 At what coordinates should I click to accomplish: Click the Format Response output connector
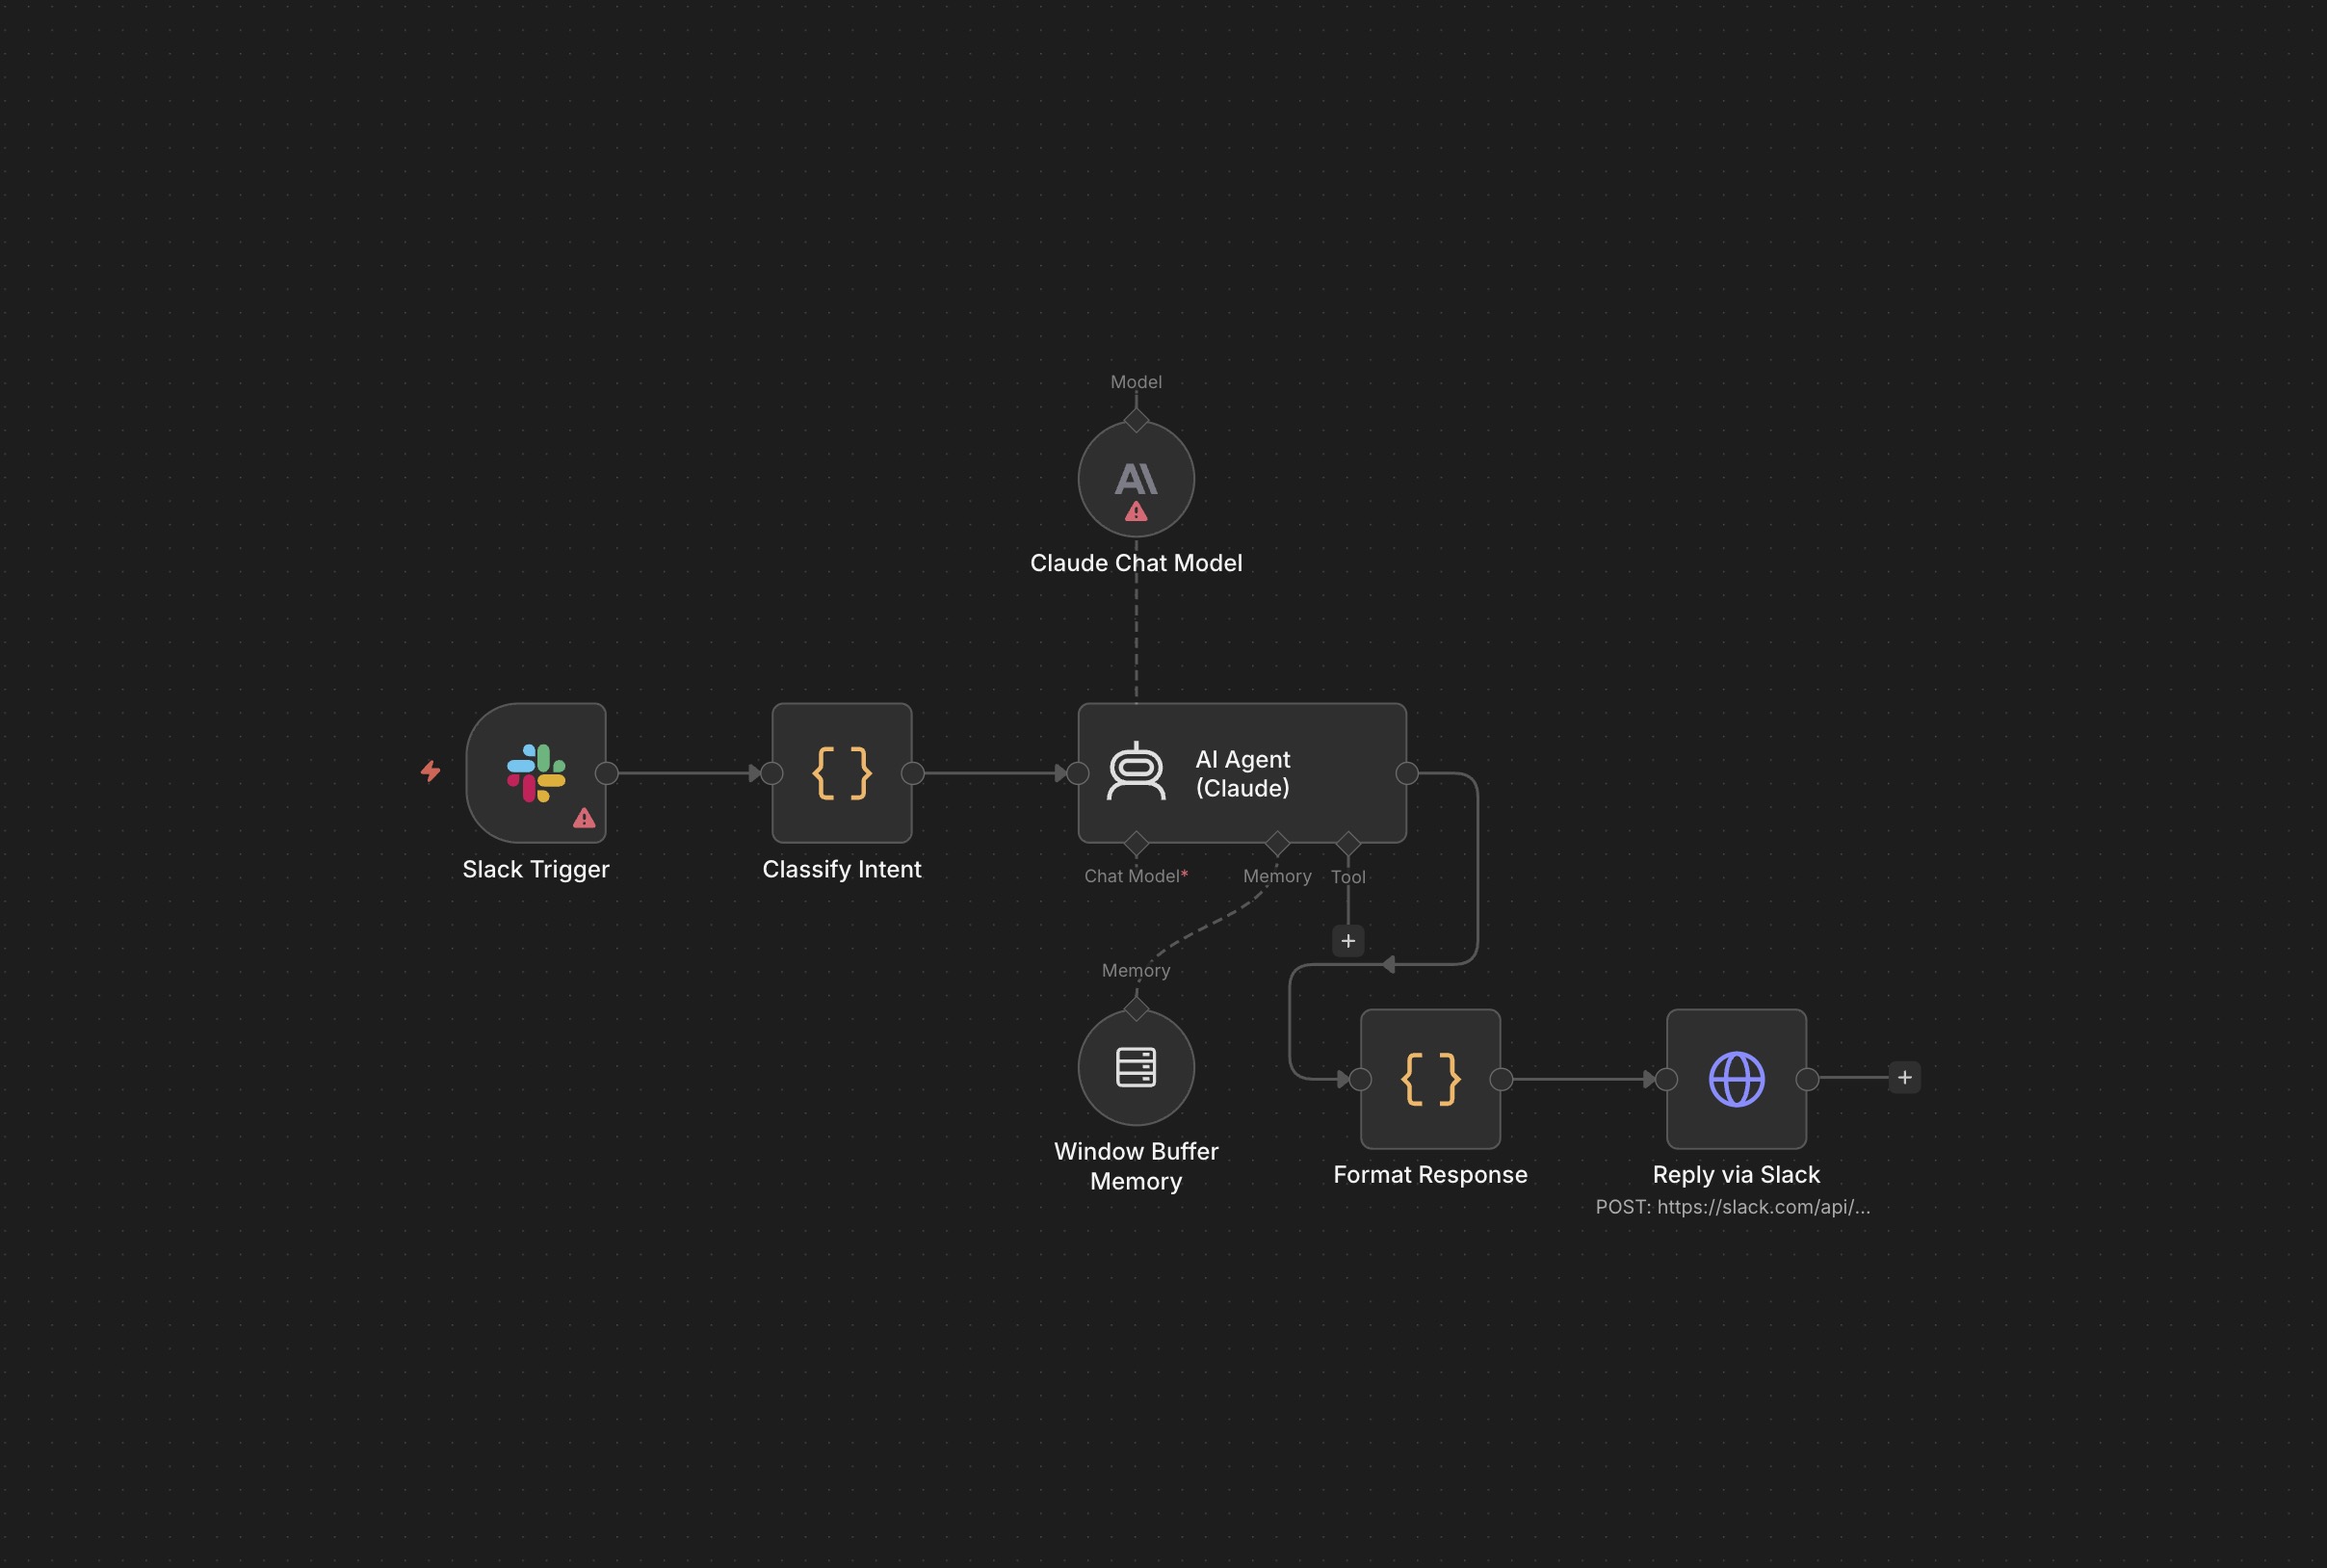point(1501,1079)
